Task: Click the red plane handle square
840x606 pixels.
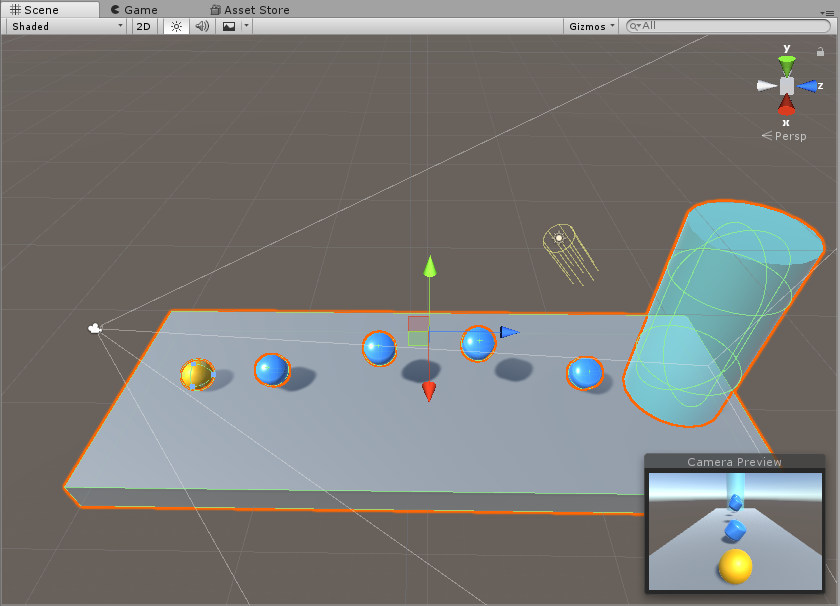Action: (418, 324)
